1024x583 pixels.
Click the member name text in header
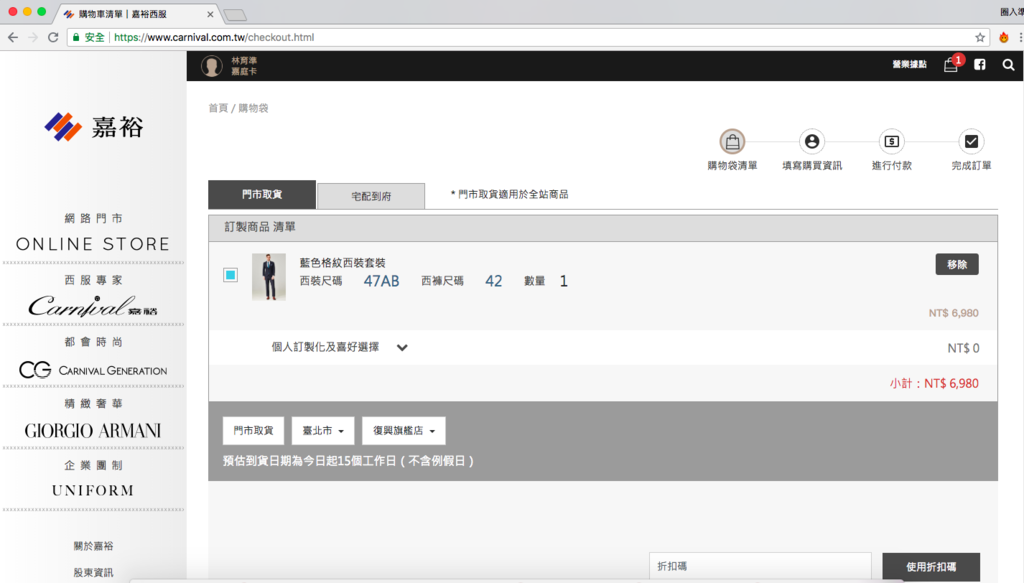coord(244,61)
